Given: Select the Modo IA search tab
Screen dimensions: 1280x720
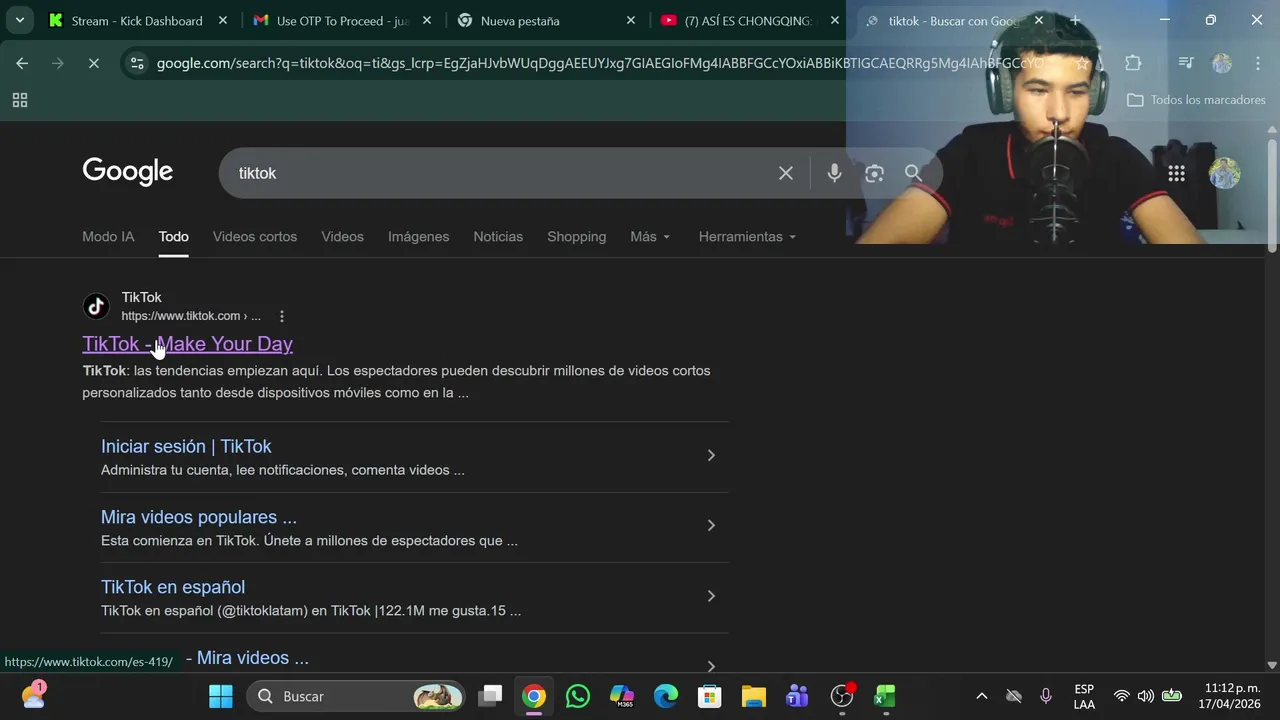Looking at the screenshot, I should [x=108, y=237].
